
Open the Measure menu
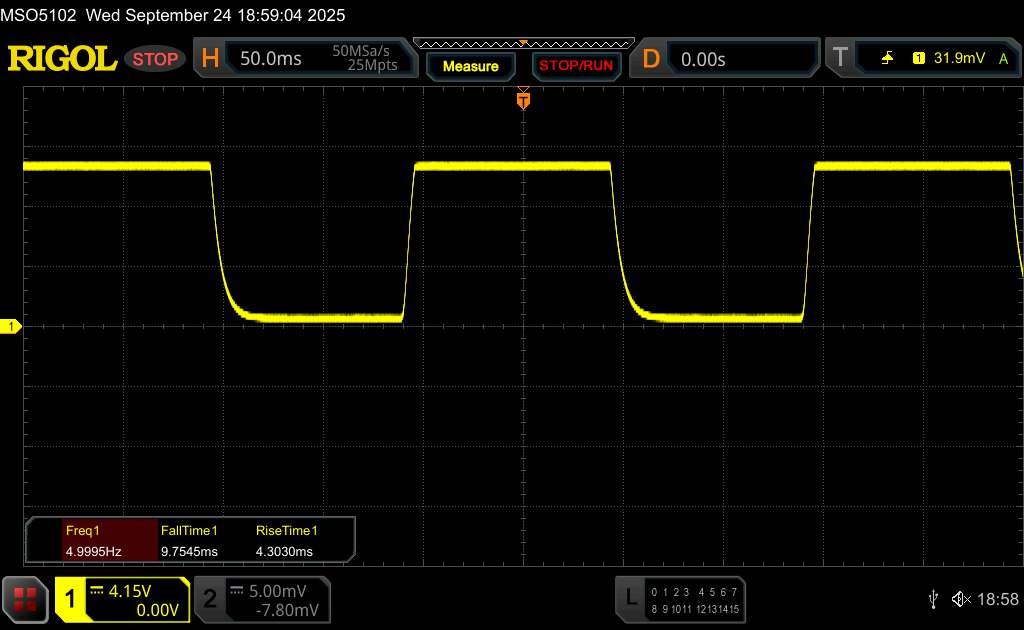coord(470,66)
